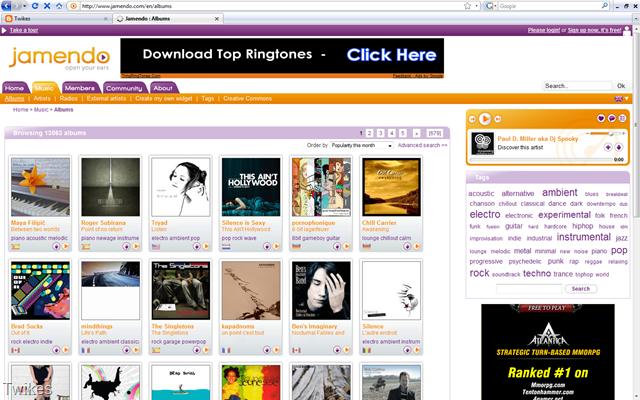Play Chill Carrier's Awakening album
640x400 pixels.
(x=416, y=246)
